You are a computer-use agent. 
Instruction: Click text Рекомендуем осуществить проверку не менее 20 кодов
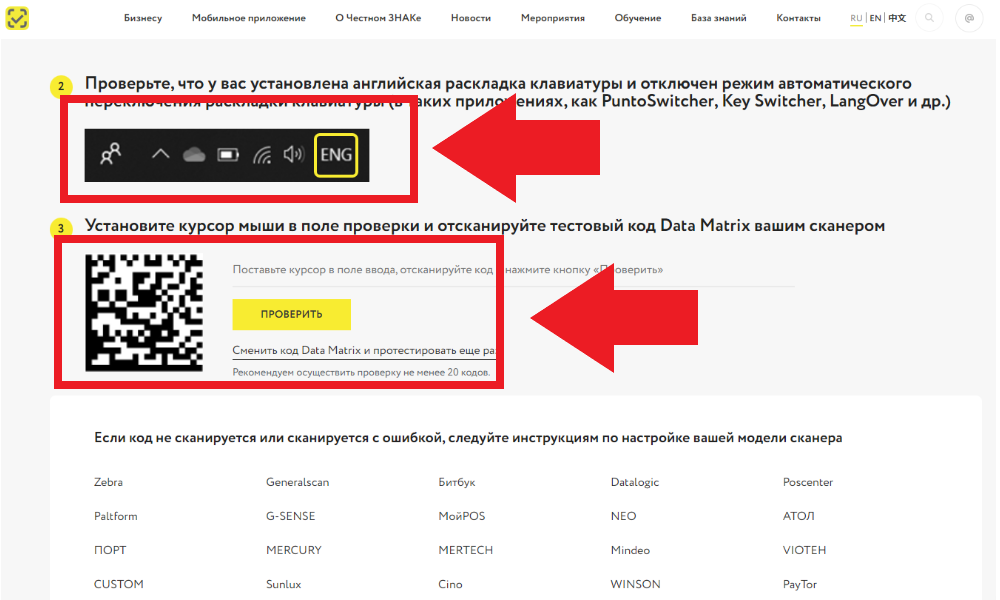point(361,372)
